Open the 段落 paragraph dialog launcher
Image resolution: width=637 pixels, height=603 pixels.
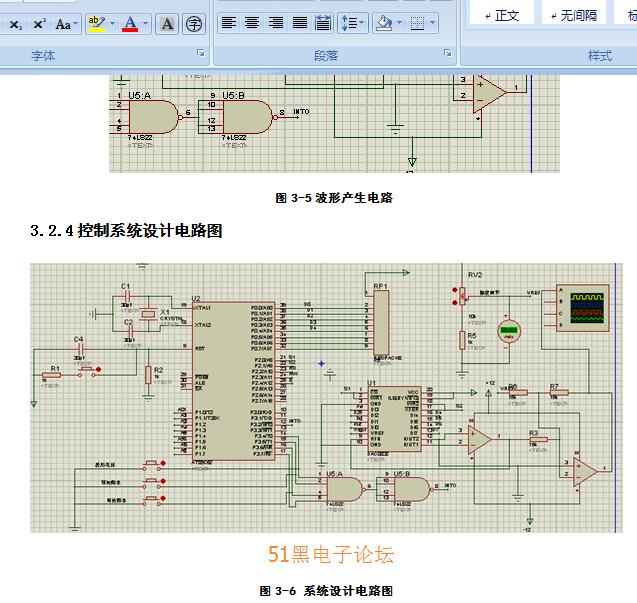click(x=448, y=53)
